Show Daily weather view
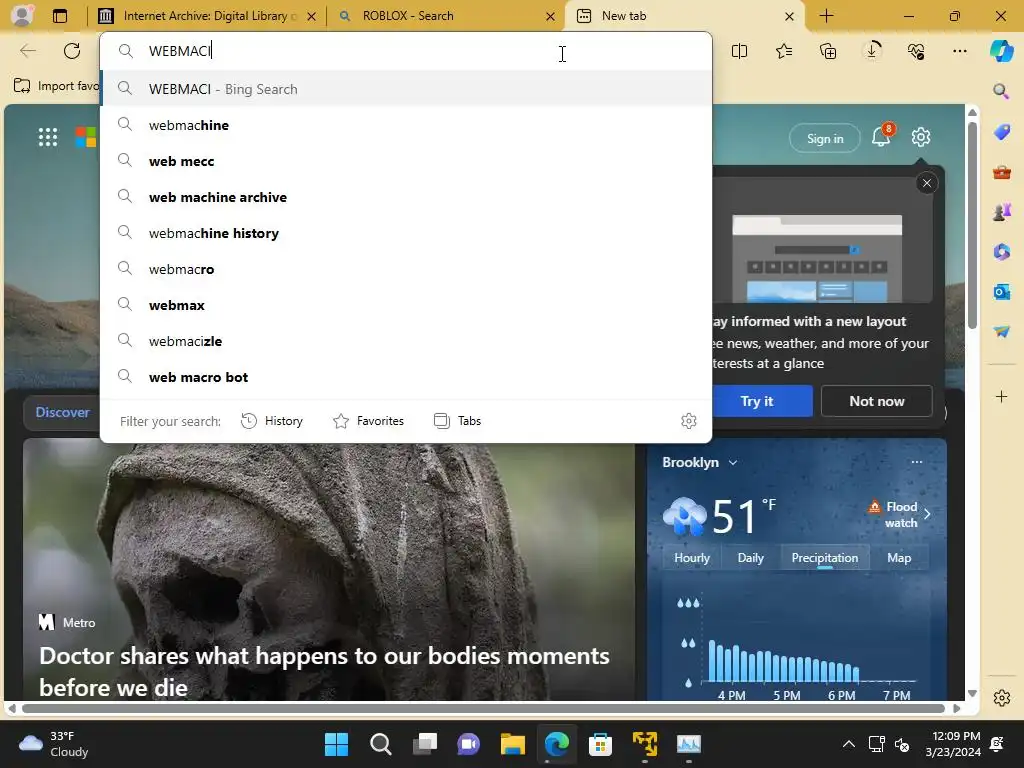Image resolution: width=1024 pixels, height=768 pixels. [750, 558]
